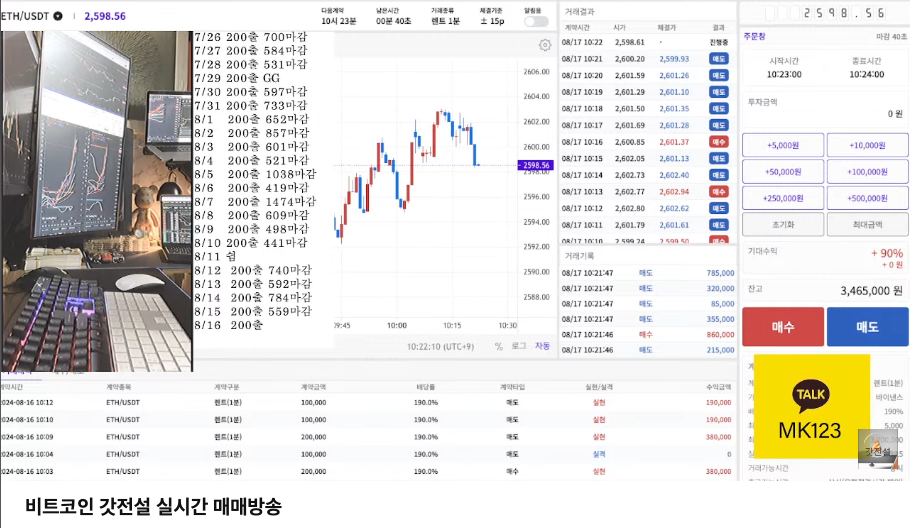Click the 매도 badge in the 08/17 10:17 row

719,125
